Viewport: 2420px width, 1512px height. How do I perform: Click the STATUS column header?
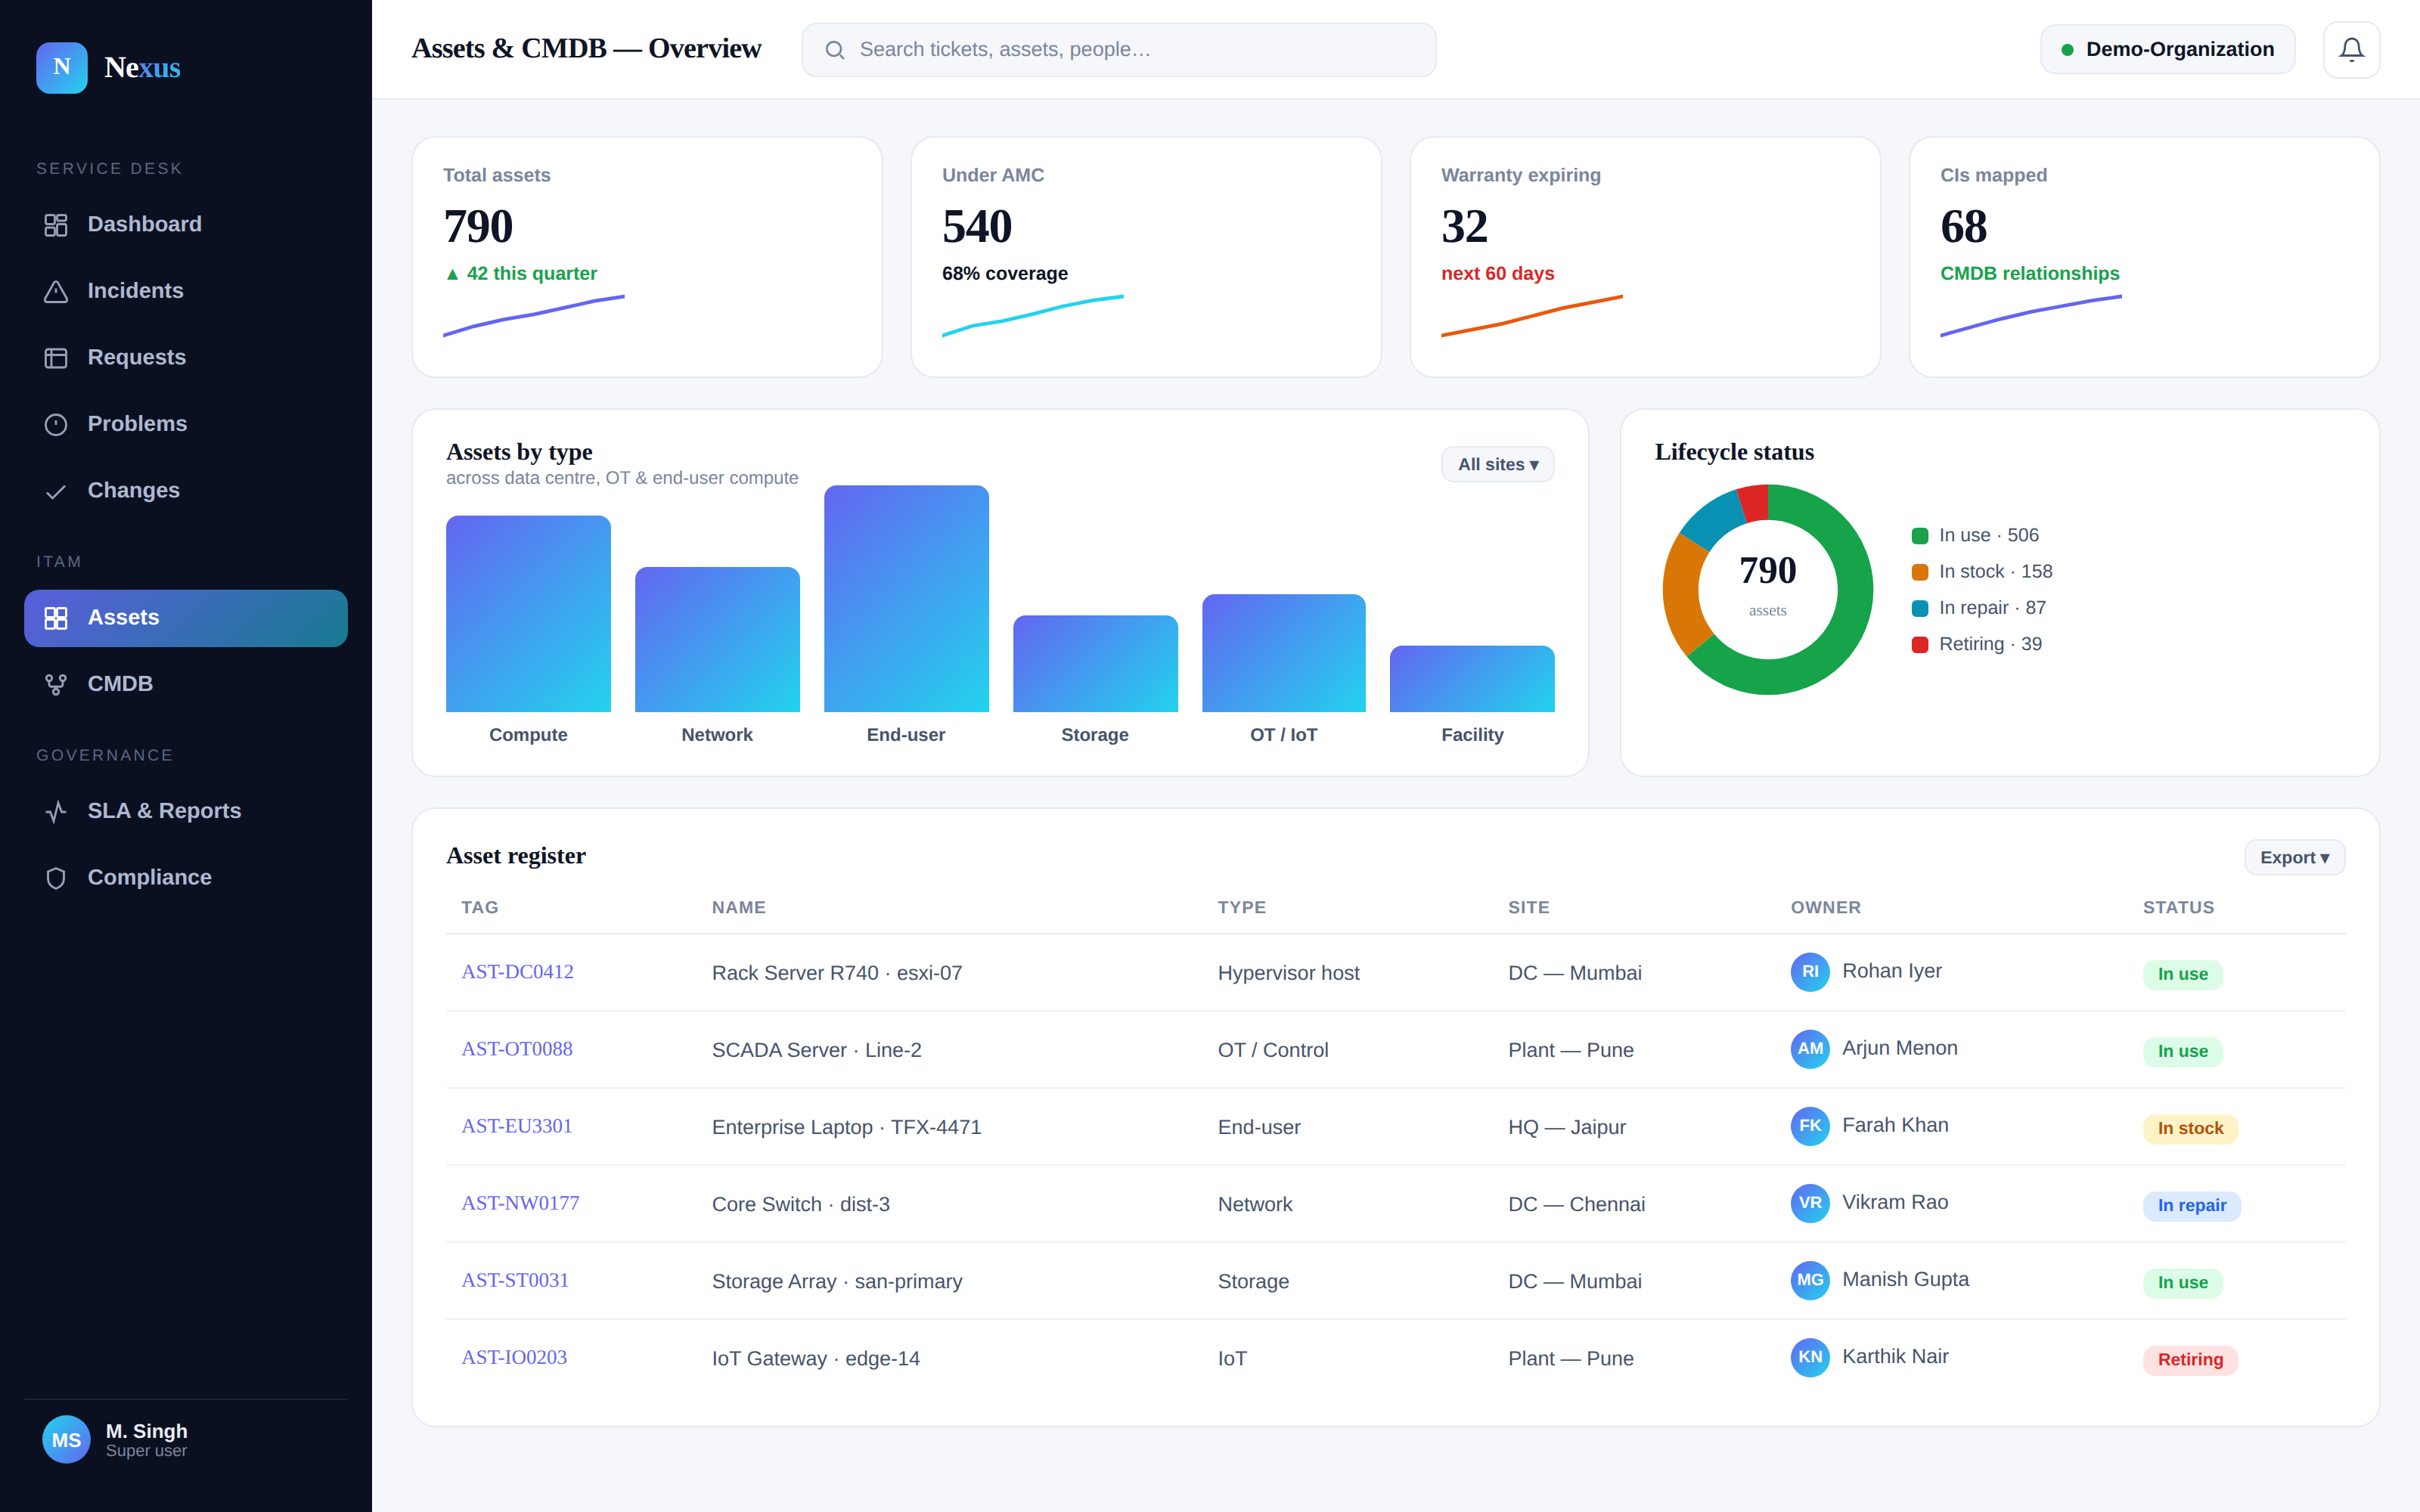click(x=2178, y=907)
